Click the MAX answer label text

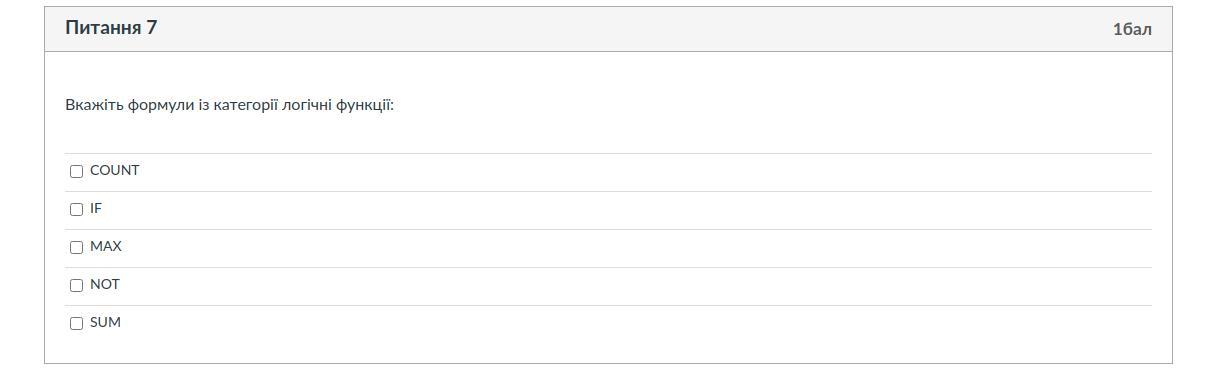tap(106, 247)
